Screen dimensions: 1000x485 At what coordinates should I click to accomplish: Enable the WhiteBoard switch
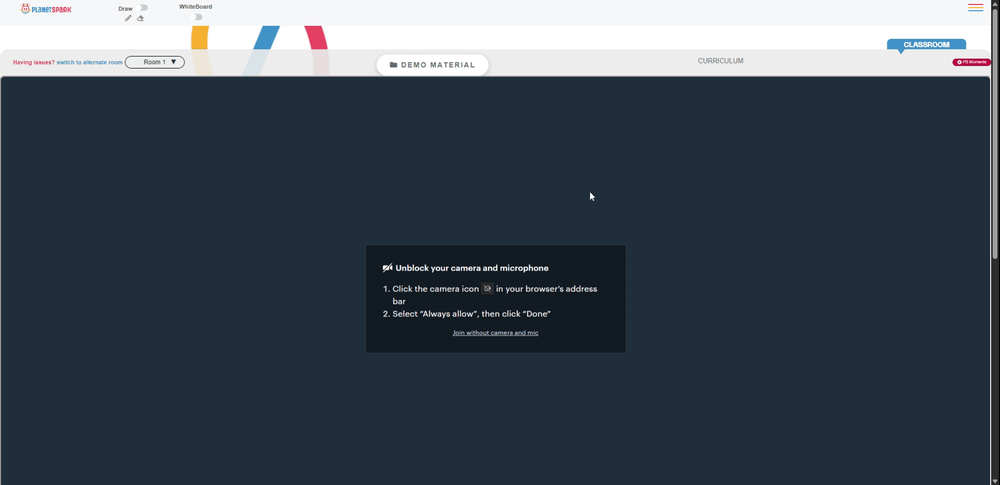click(x=197, y=17)
